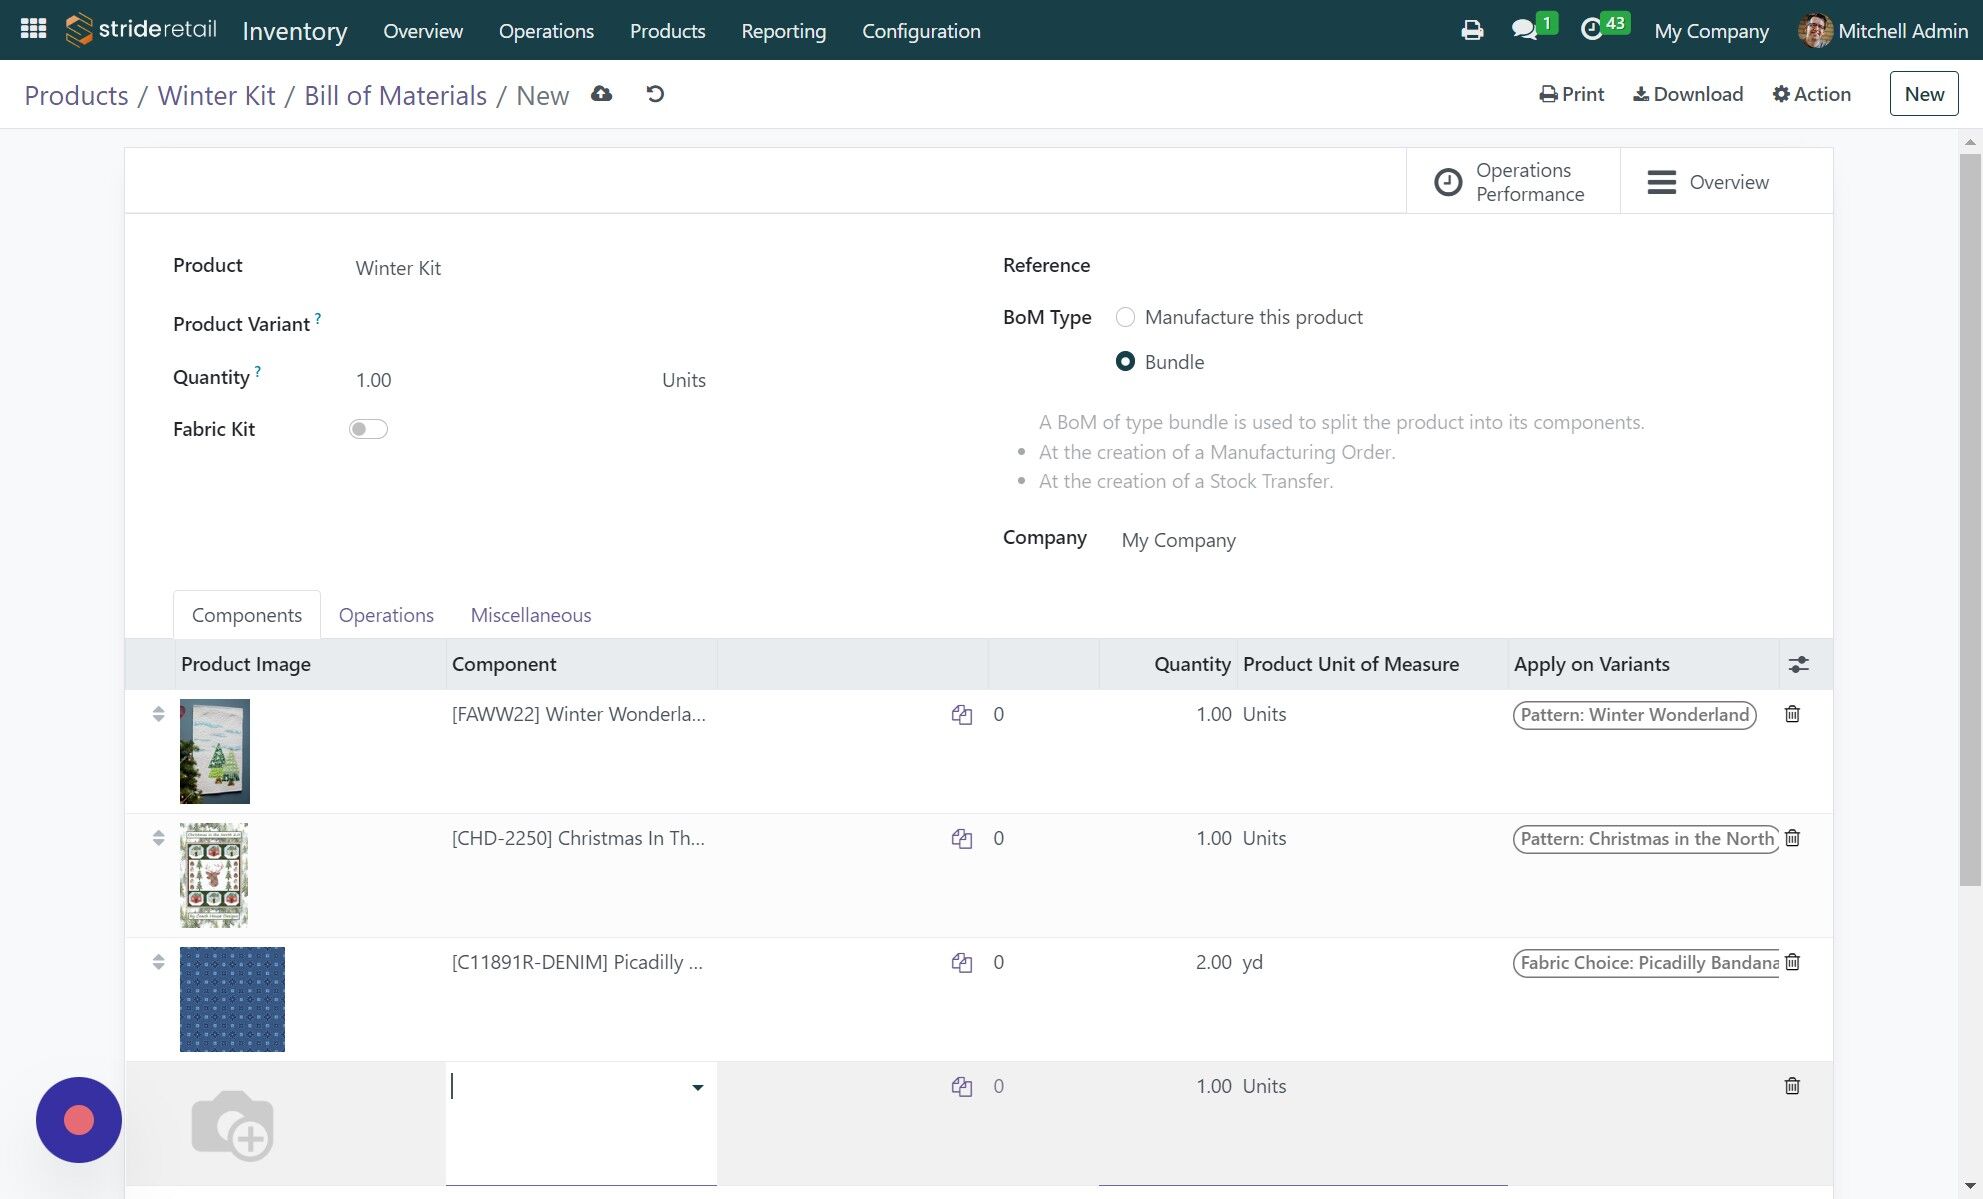Go to Products breadcrumb
Screen dimensions: 1983x1199
point(76,95)
